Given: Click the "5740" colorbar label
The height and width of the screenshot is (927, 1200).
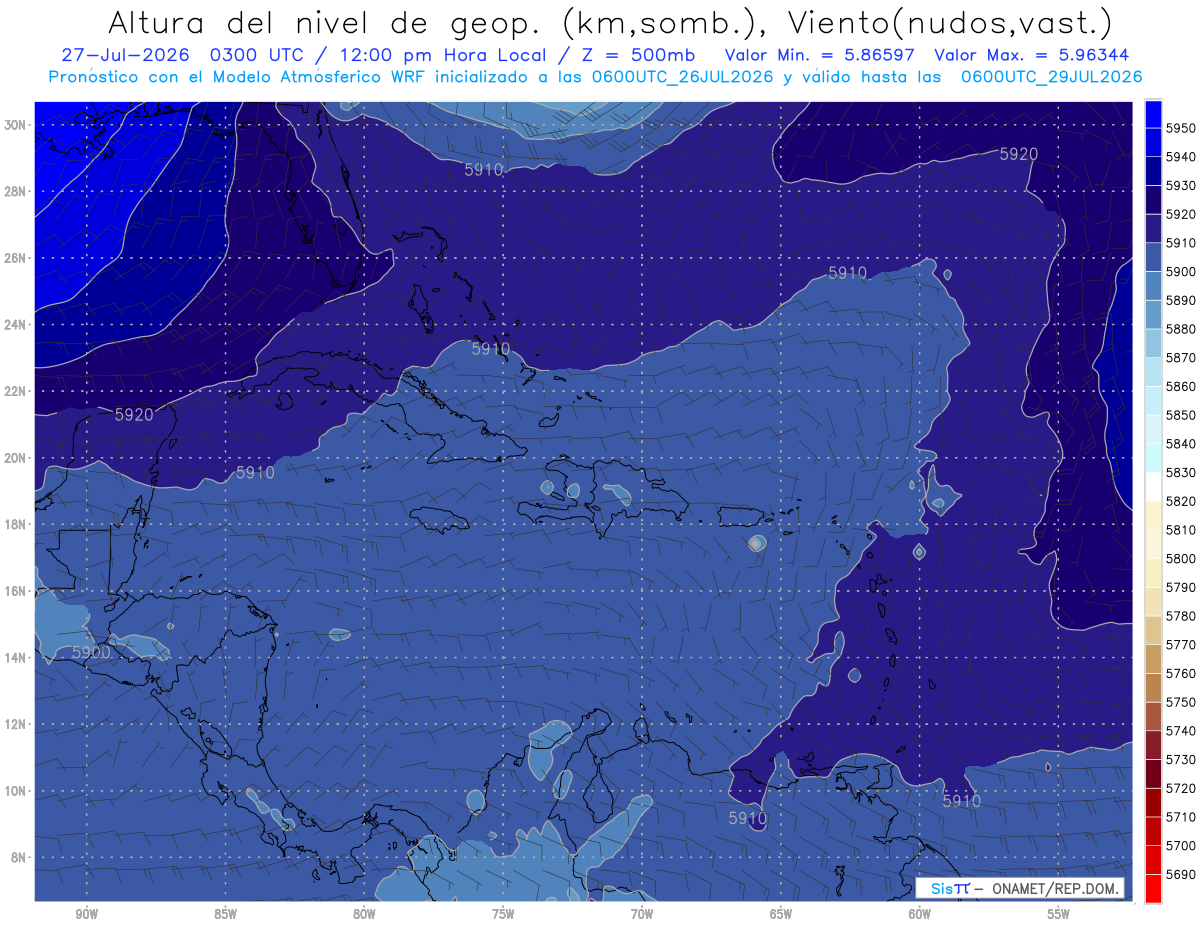Looking at the screenshot, I should [x=1181, y=731].
